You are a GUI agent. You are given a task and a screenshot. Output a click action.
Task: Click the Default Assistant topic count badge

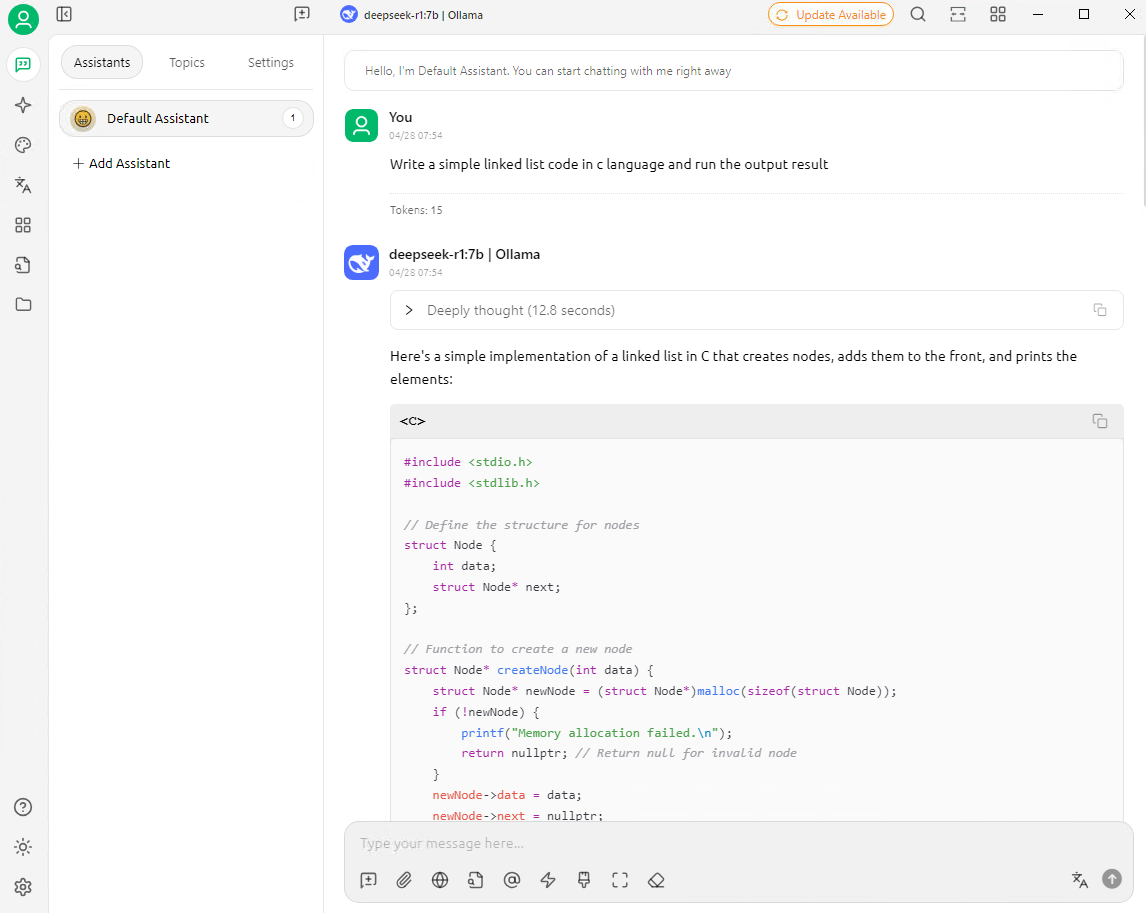pyautogui.click(x=293, y=118)
